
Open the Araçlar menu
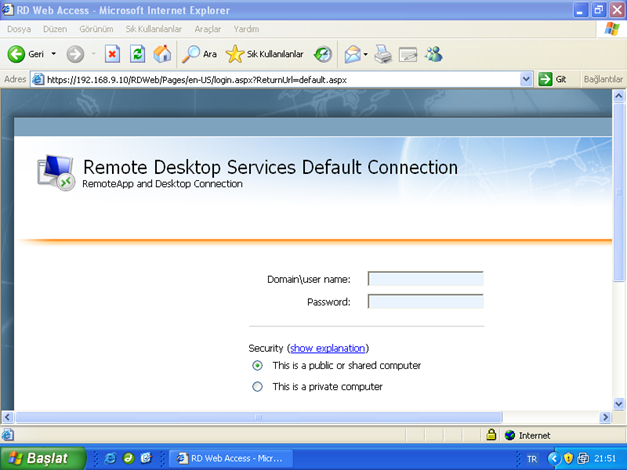pos(208,29)
